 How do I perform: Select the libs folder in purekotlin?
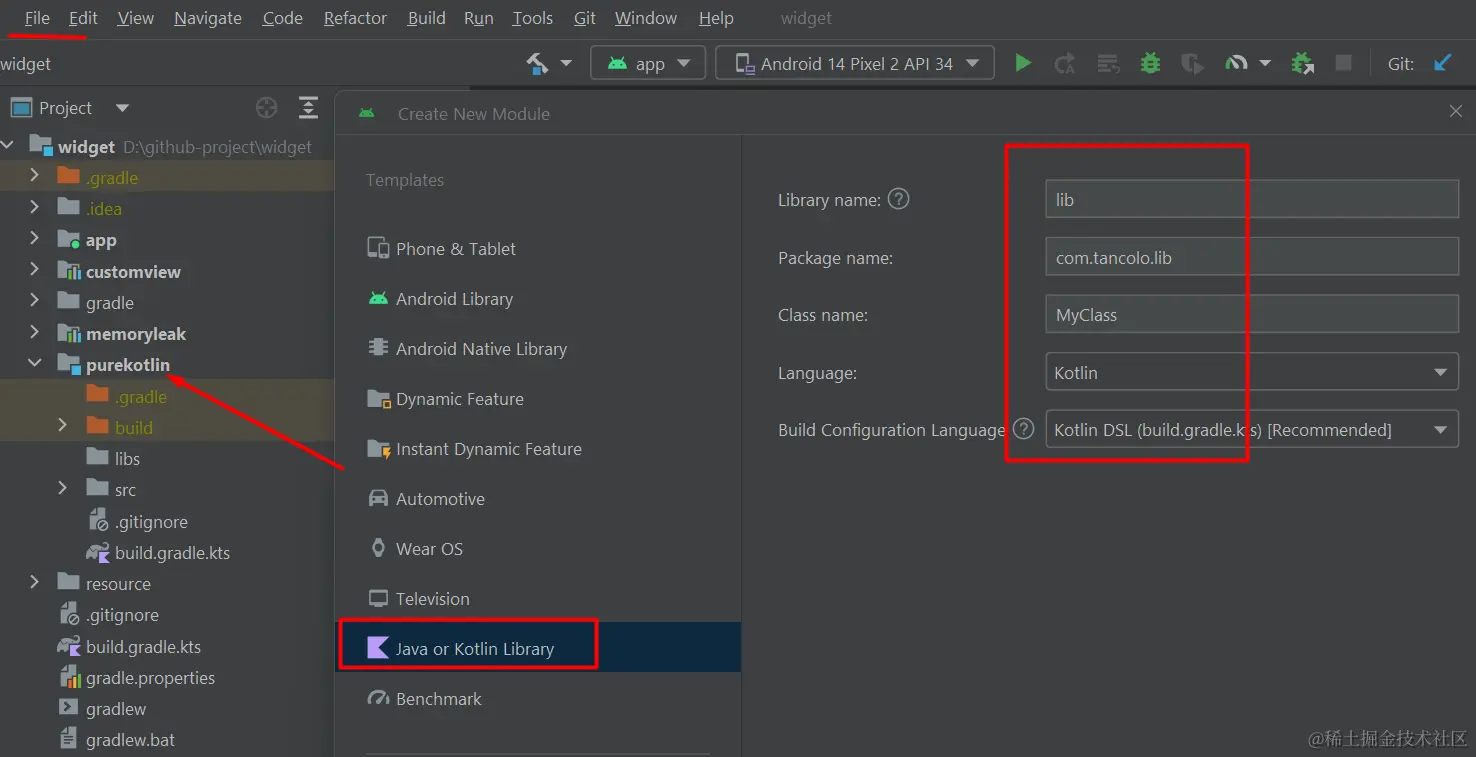[x=127, y=458]
